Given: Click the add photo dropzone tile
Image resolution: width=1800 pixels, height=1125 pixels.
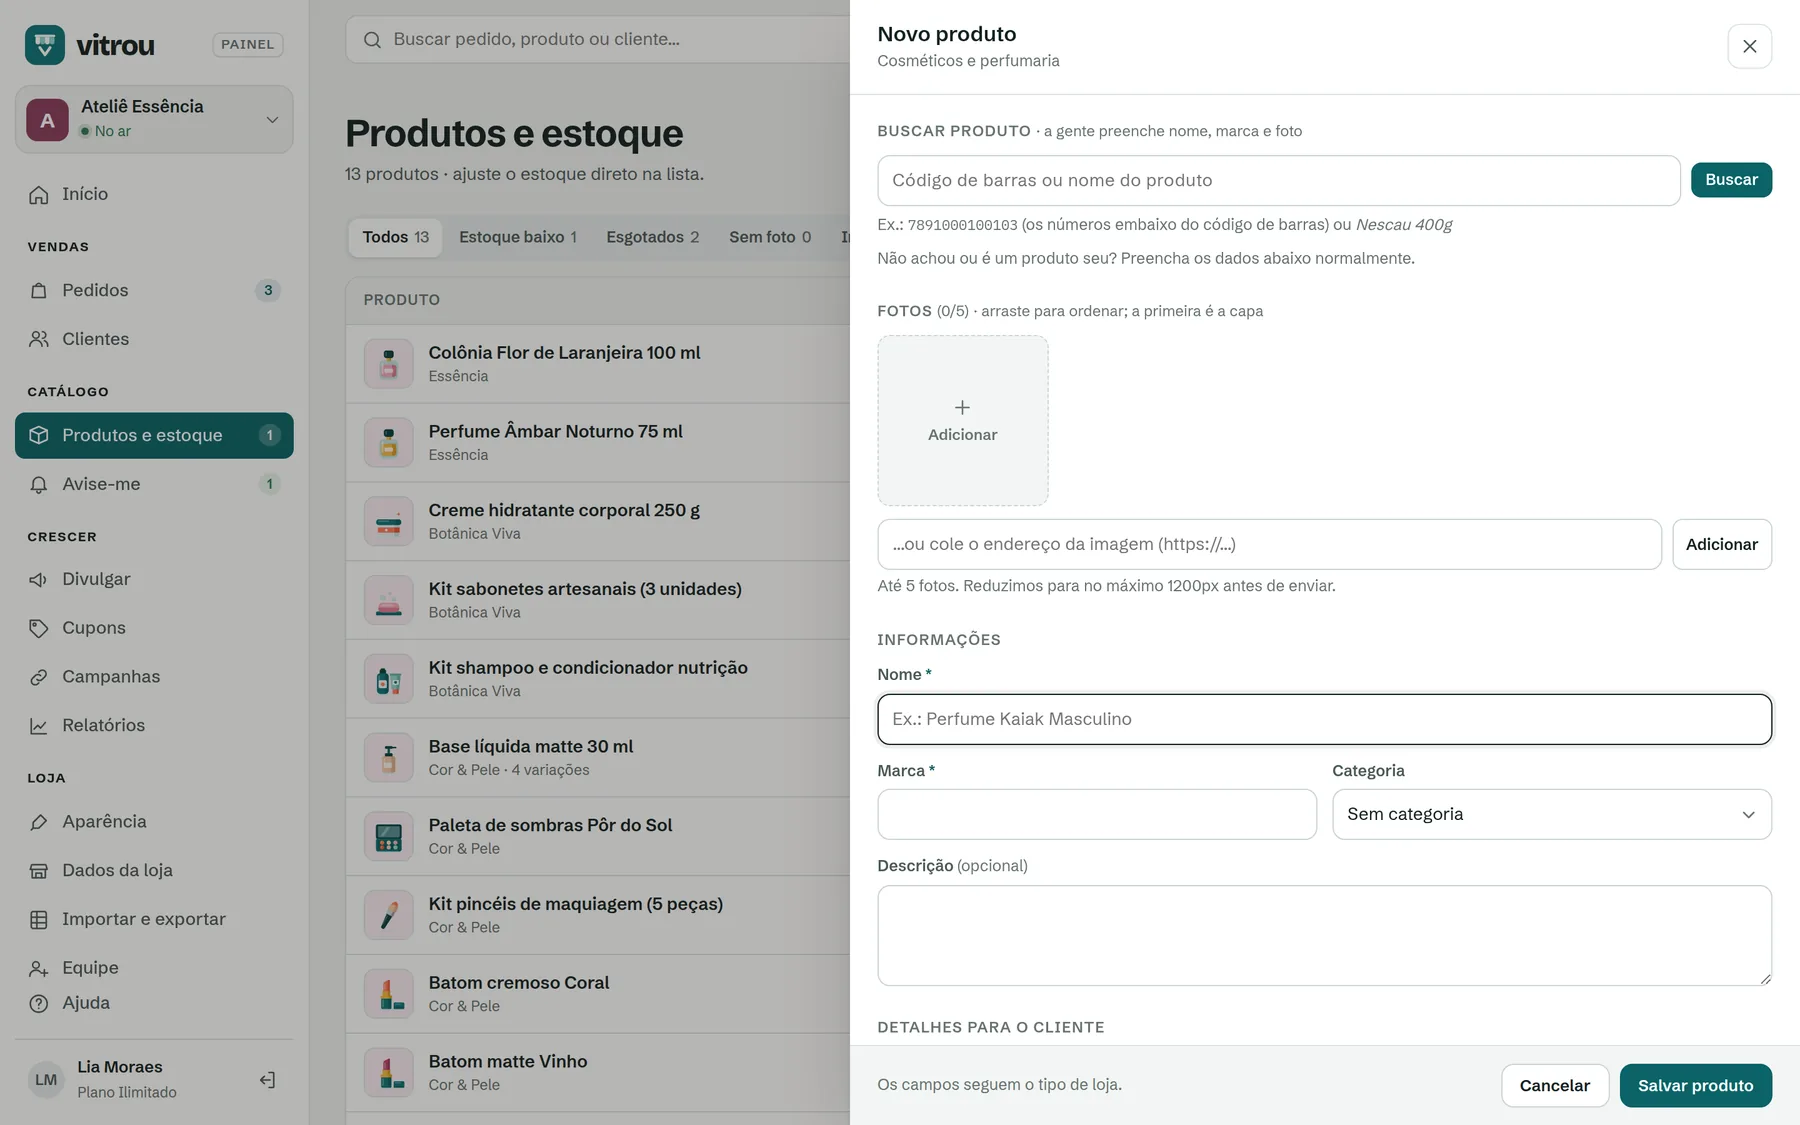Looking at the screenshot, I should (x=963, y=420).
